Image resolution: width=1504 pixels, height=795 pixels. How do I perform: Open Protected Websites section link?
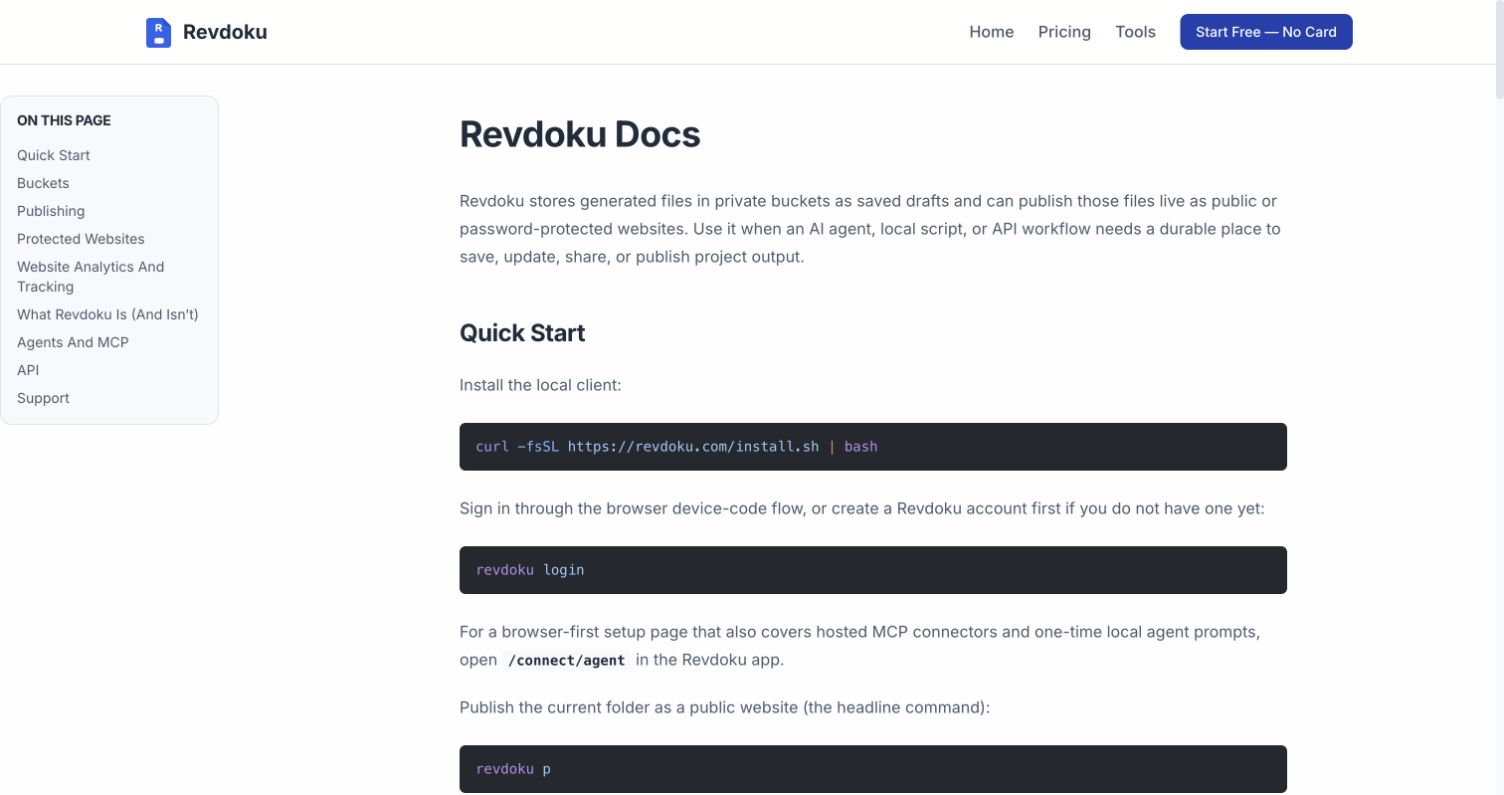tap(81, 239)
